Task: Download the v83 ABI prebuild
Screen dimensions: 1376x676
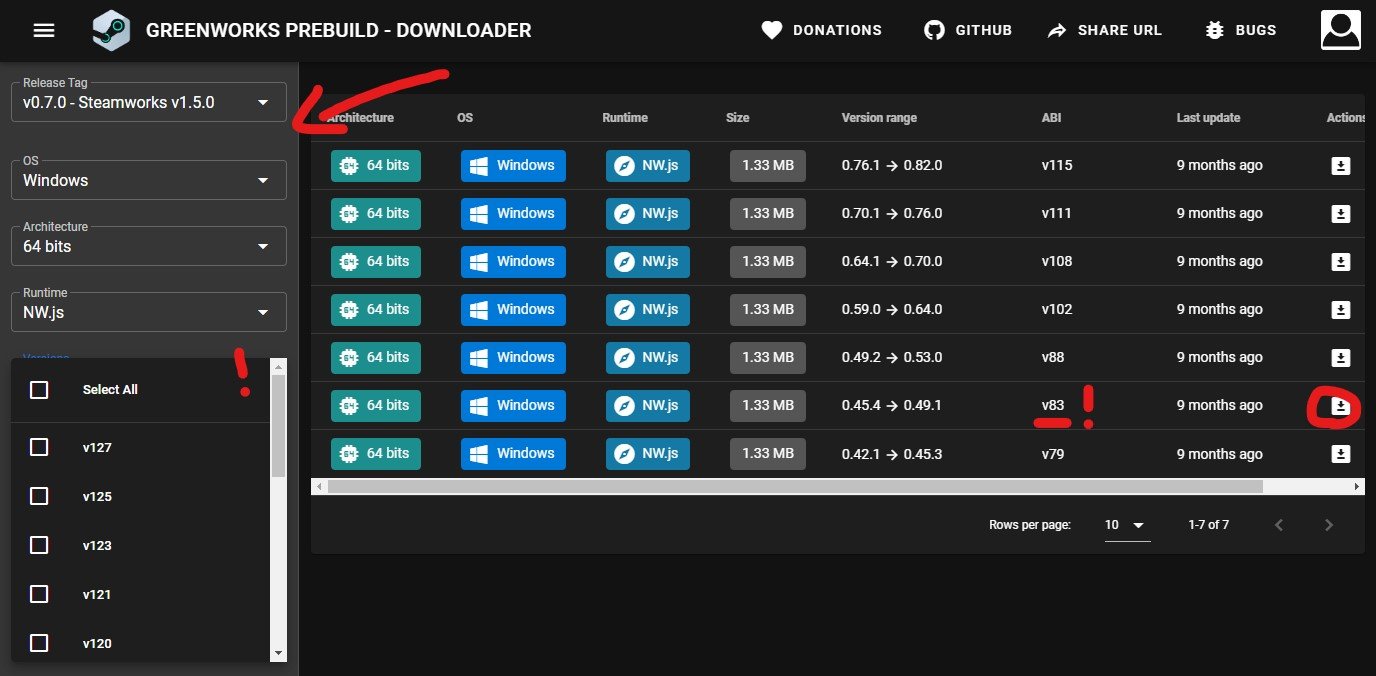Action: coord(1341,406)
